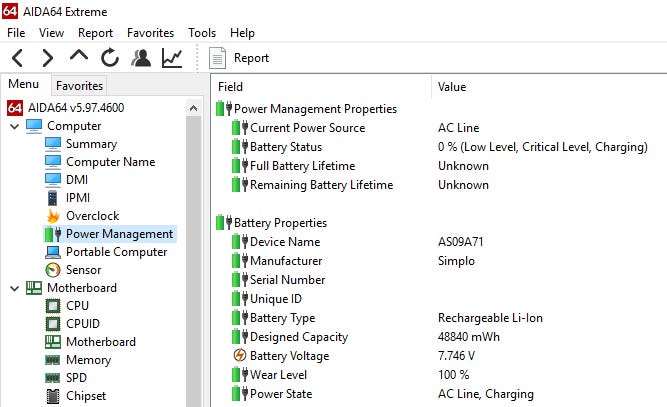Click the SPD memory icon

53,378
